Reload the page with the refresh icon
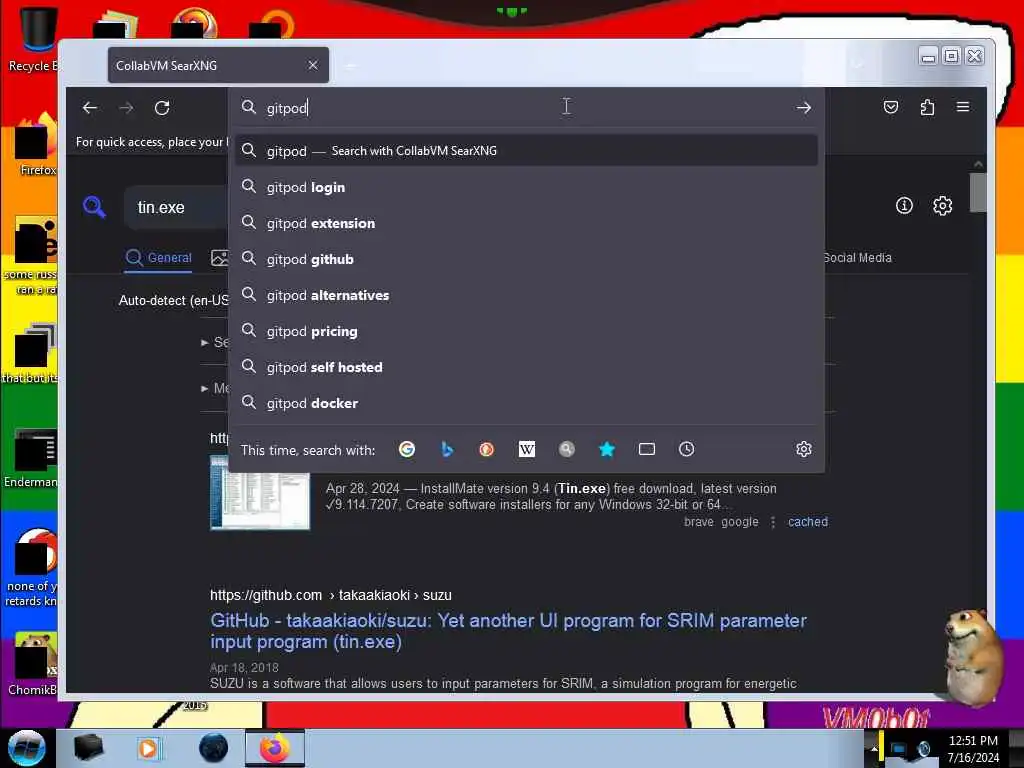The height and width of the screenshot is (768, 1024). [x=162, y=108]
